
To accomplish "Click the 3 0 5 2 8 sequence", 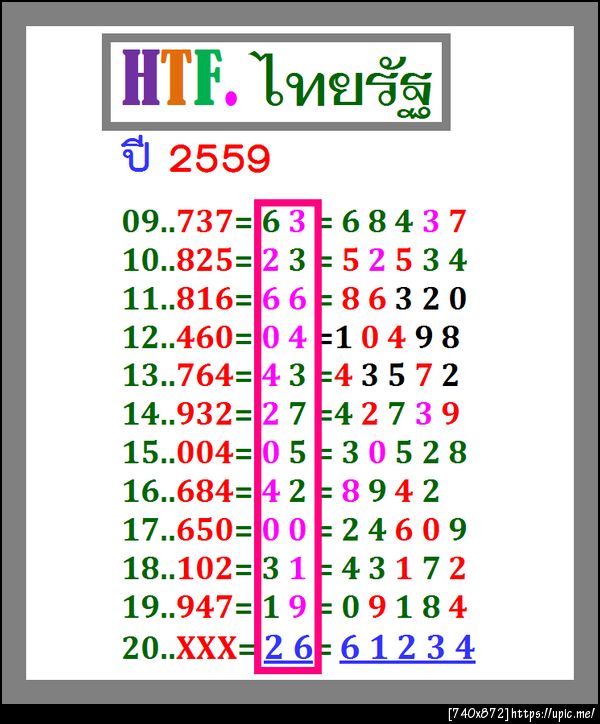I will (x=404, y=452).
